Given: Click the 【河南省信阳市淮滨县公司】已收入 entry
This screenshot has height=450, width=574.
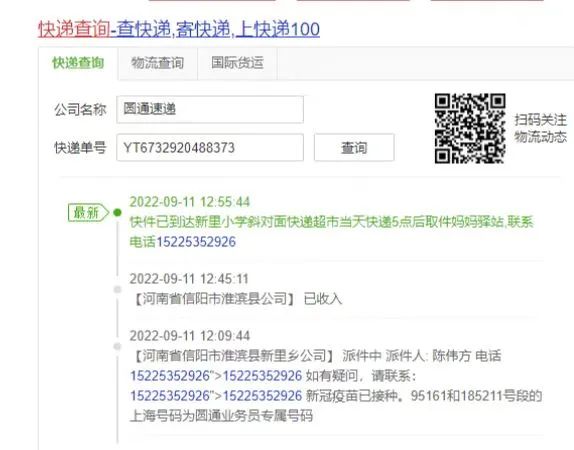Looking at the screenshot, I should (x=236, y=299).
